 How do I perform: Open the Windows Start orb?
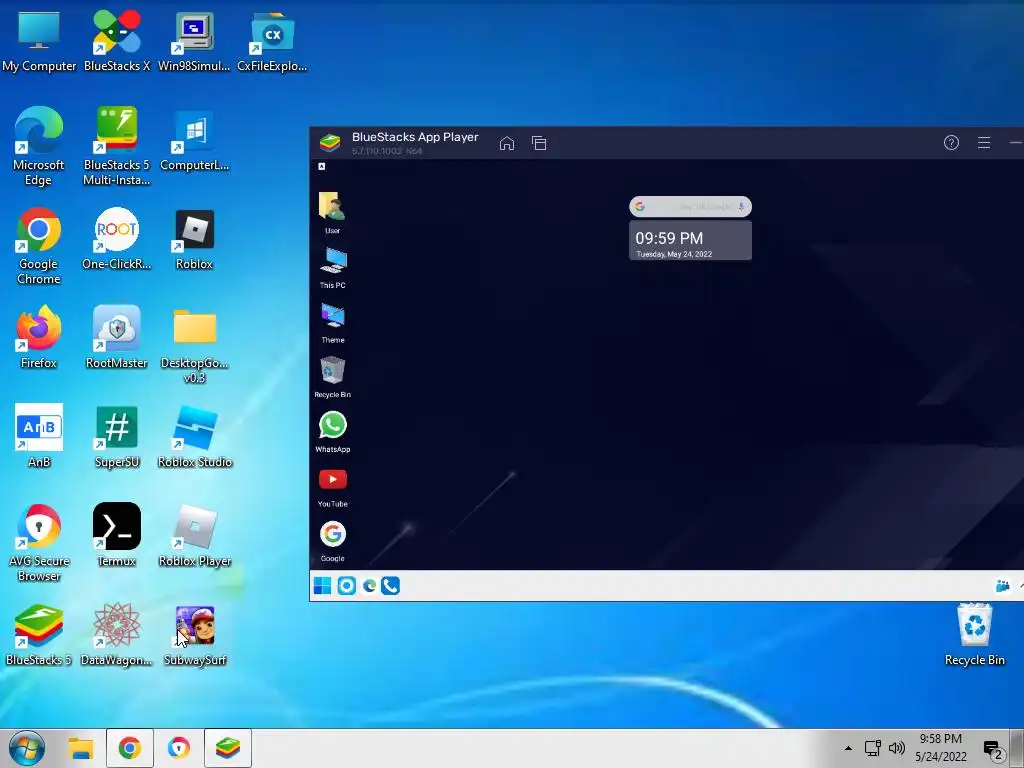[27, 748]
